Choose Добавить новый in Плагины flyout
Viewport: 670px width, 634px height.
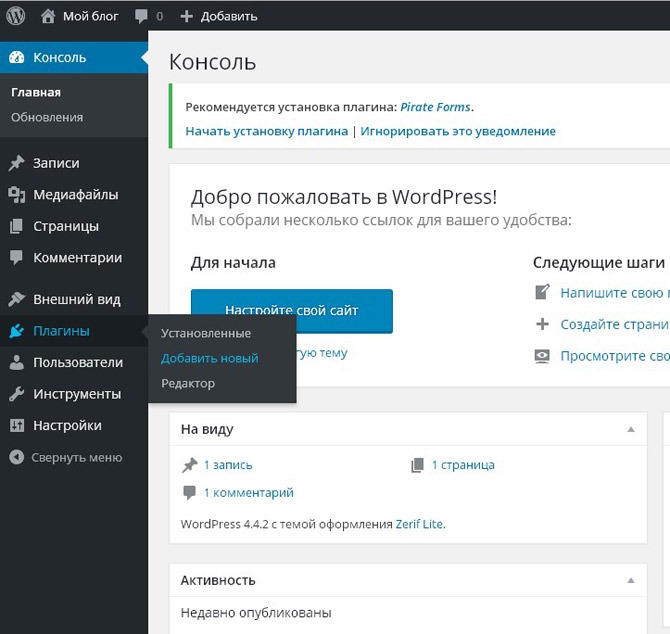click(x=210, y=358)
